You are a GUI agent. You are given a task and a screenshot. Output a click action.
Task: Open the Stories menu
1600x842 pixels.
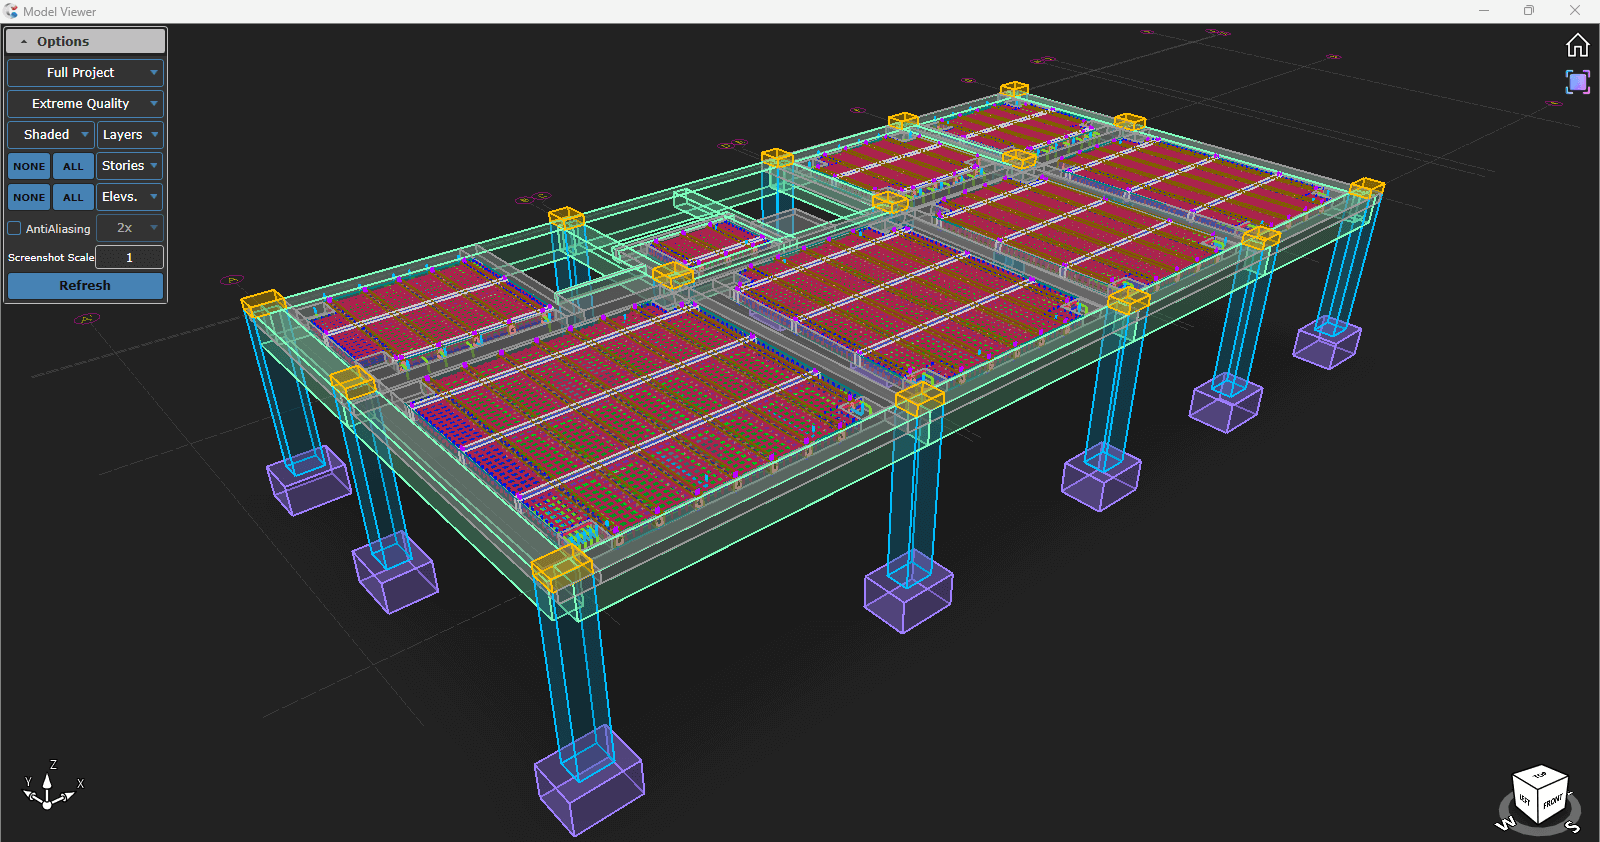click(130, 166)
